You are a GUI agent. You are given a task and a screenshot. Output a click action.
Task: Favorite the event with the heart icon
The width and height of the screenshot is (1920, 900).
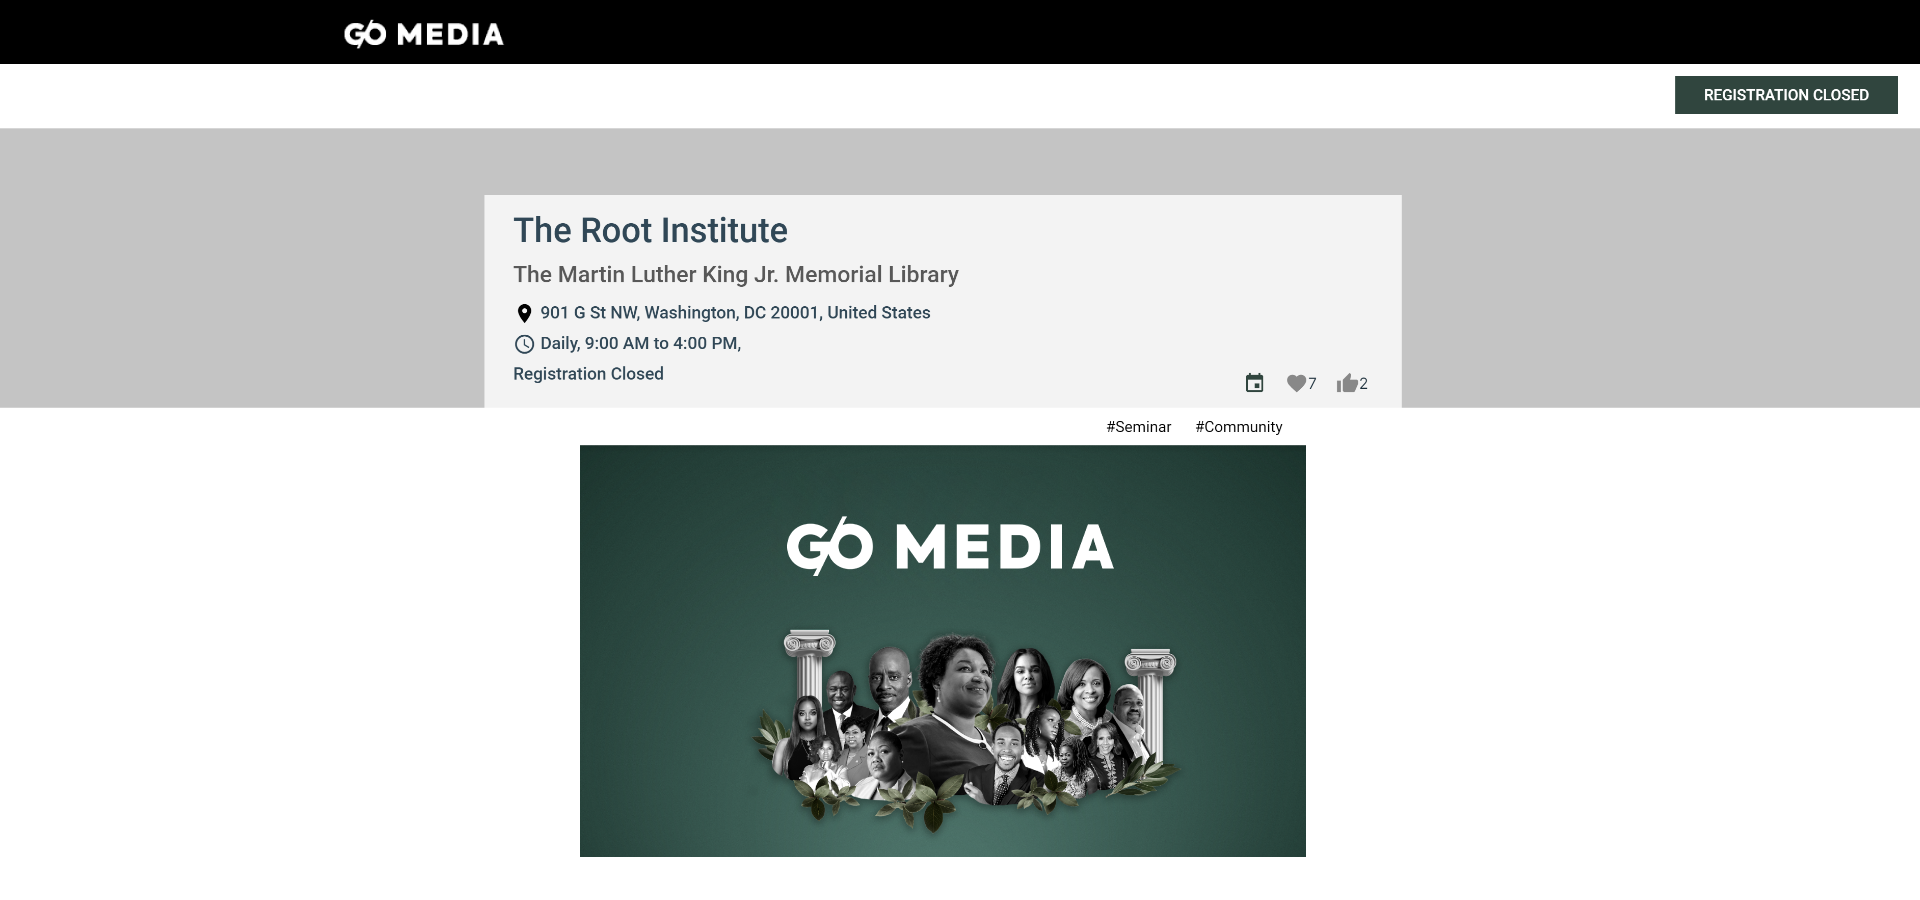tap(1296, 383)
